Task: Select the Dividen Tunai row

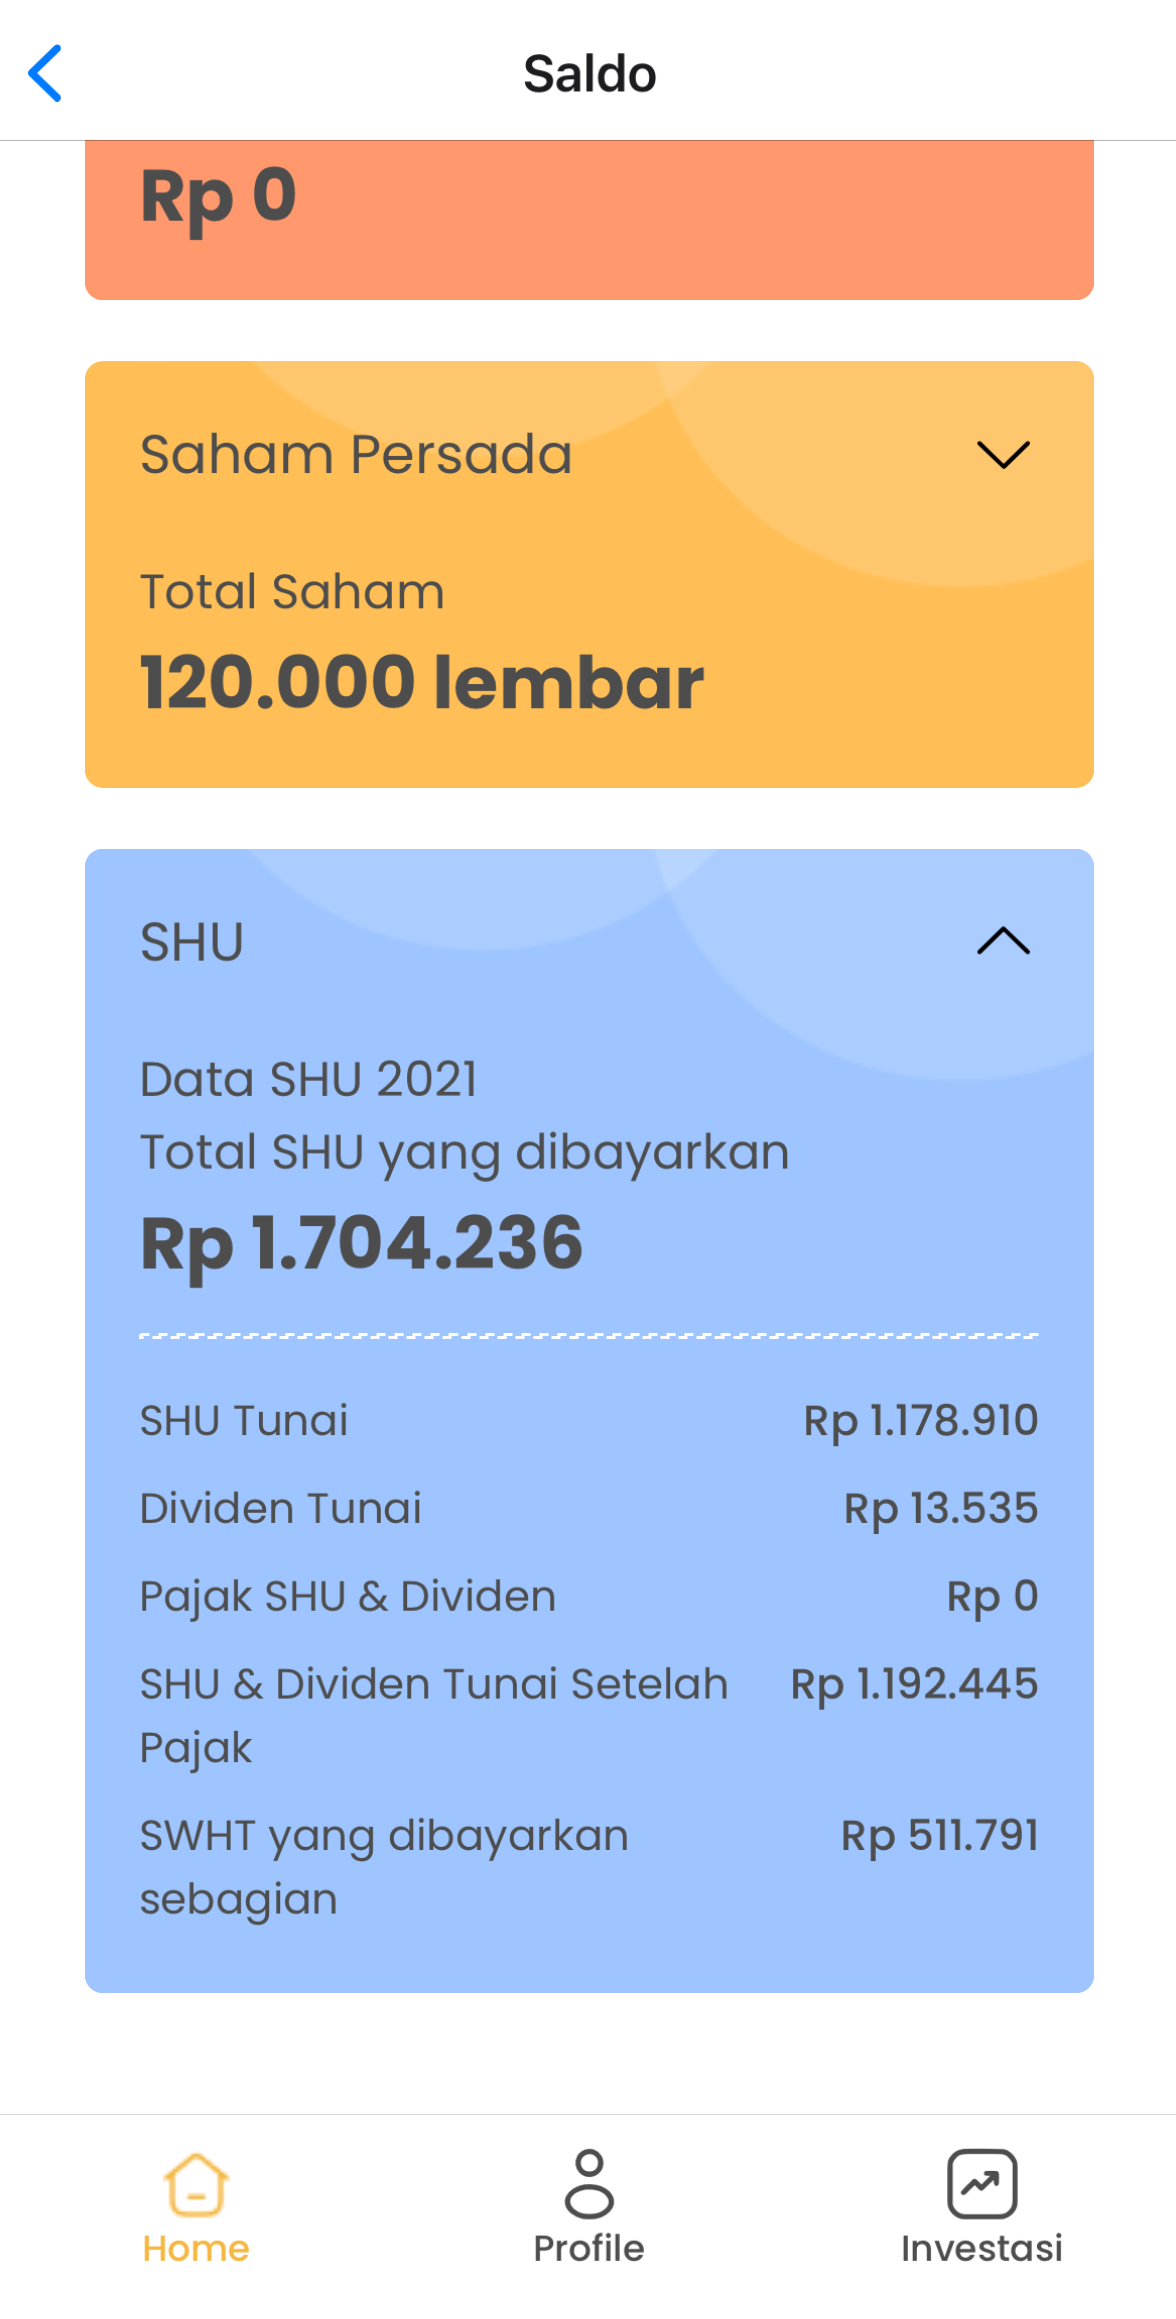Action: (589, 1509)
